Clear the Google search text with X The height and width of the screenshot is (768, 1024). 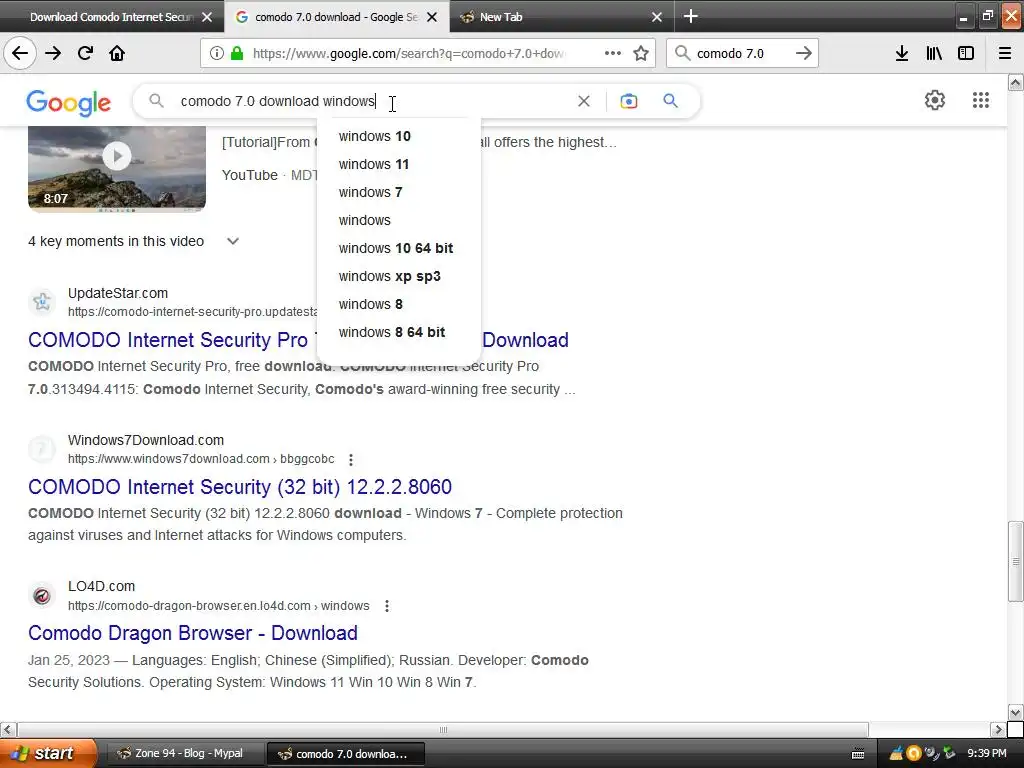click(584, 101)
